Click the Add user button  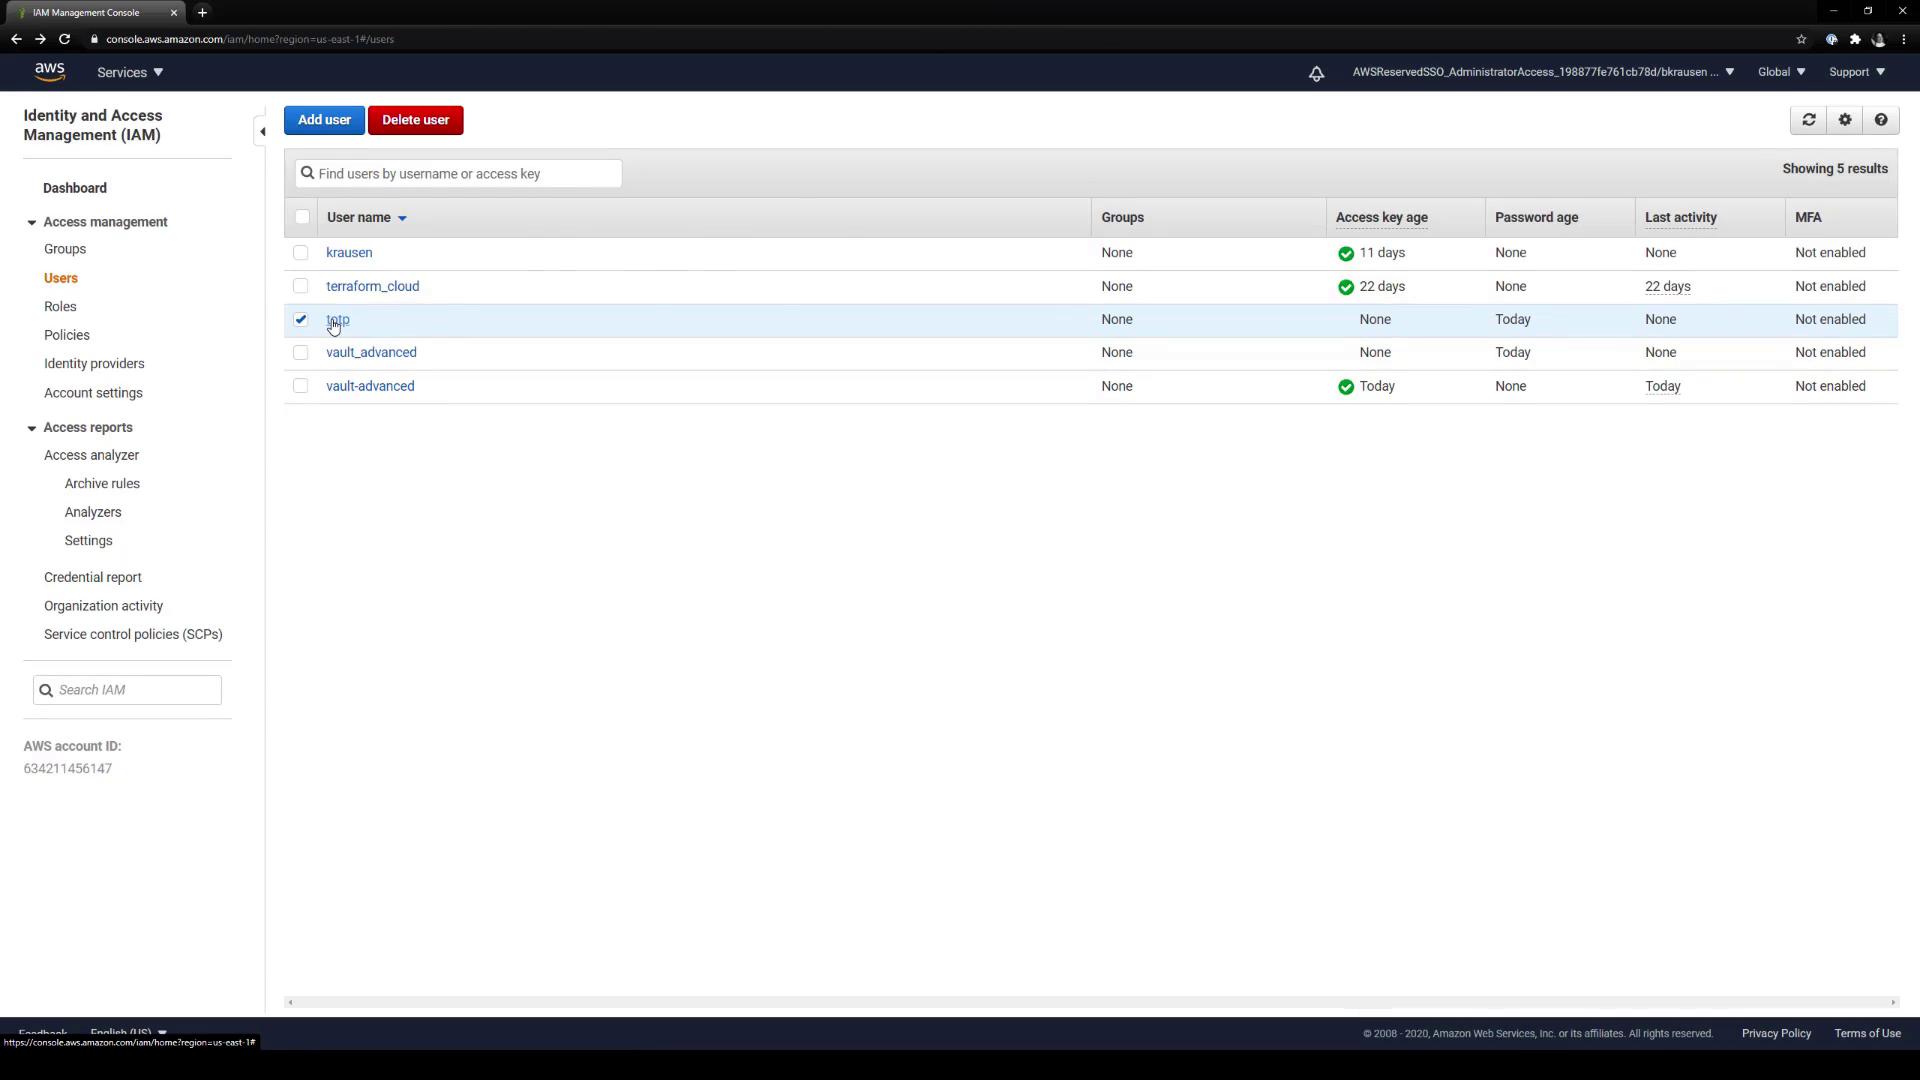[x=324, y=120]
